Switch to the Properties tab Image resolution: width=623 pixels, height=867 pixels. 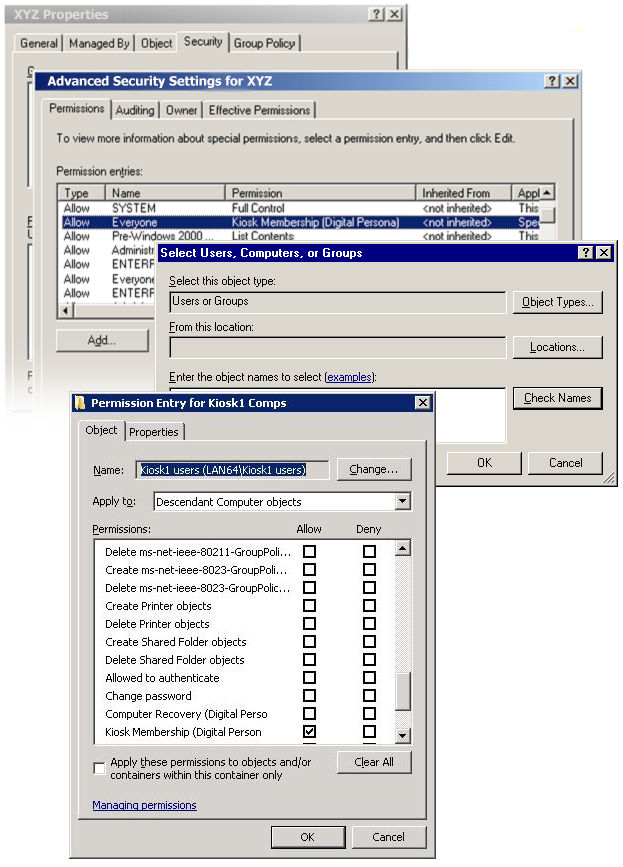coord(154,432)
